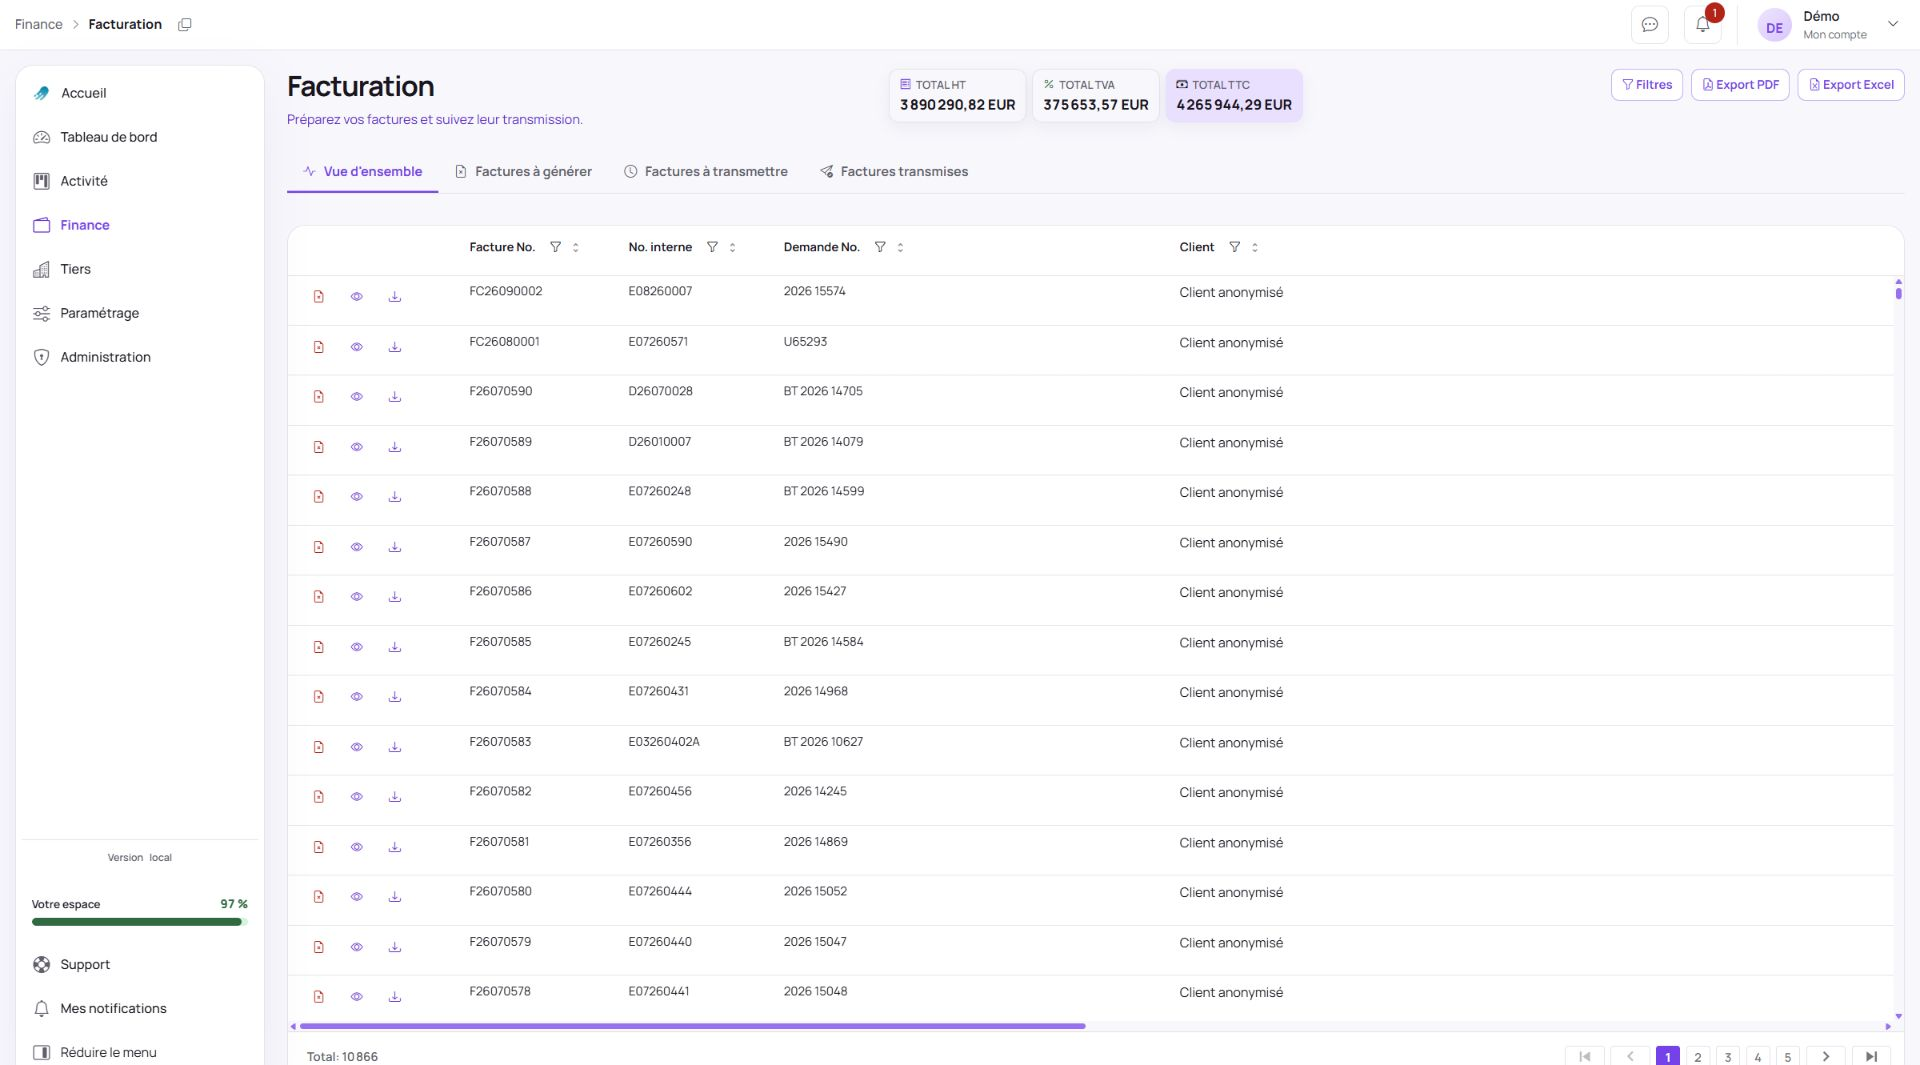The width and height of the screenshot is (1920, 1065).
Task: Click the horizontal table scrollbar
Action: [692, 1026]
